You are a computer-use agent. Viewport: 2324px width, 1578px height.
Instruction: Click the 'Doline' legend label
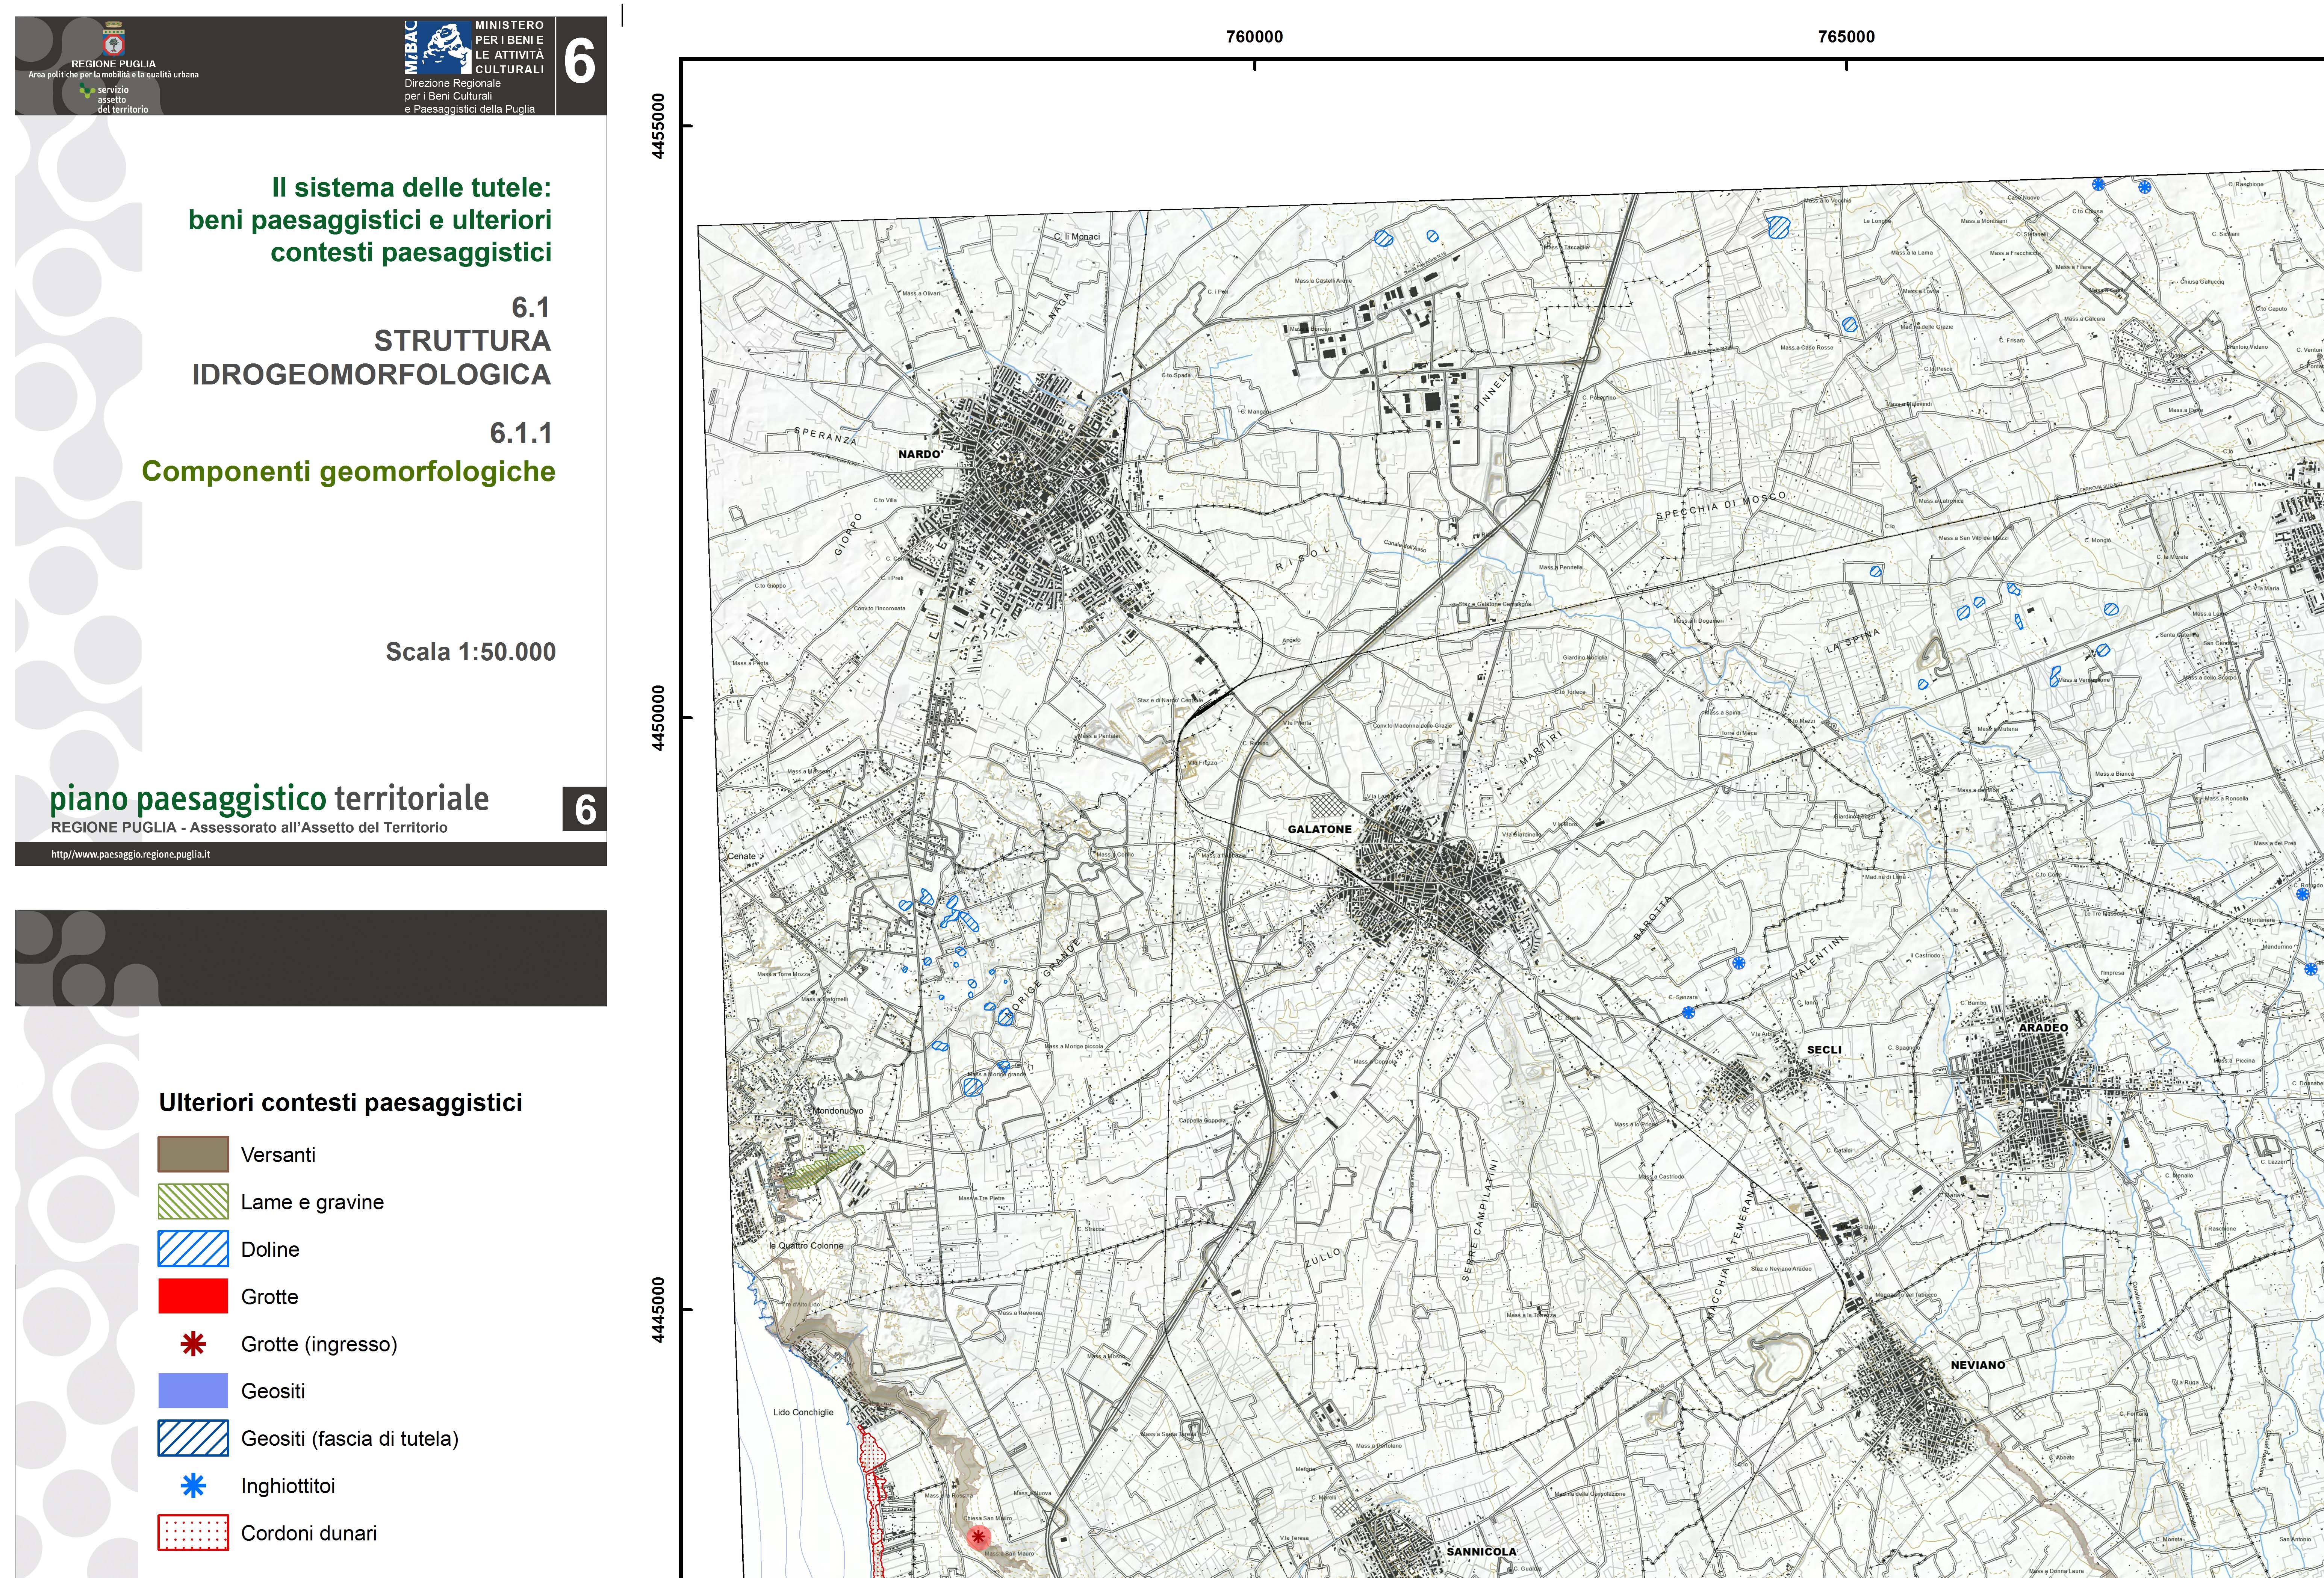pos(270,1249)
